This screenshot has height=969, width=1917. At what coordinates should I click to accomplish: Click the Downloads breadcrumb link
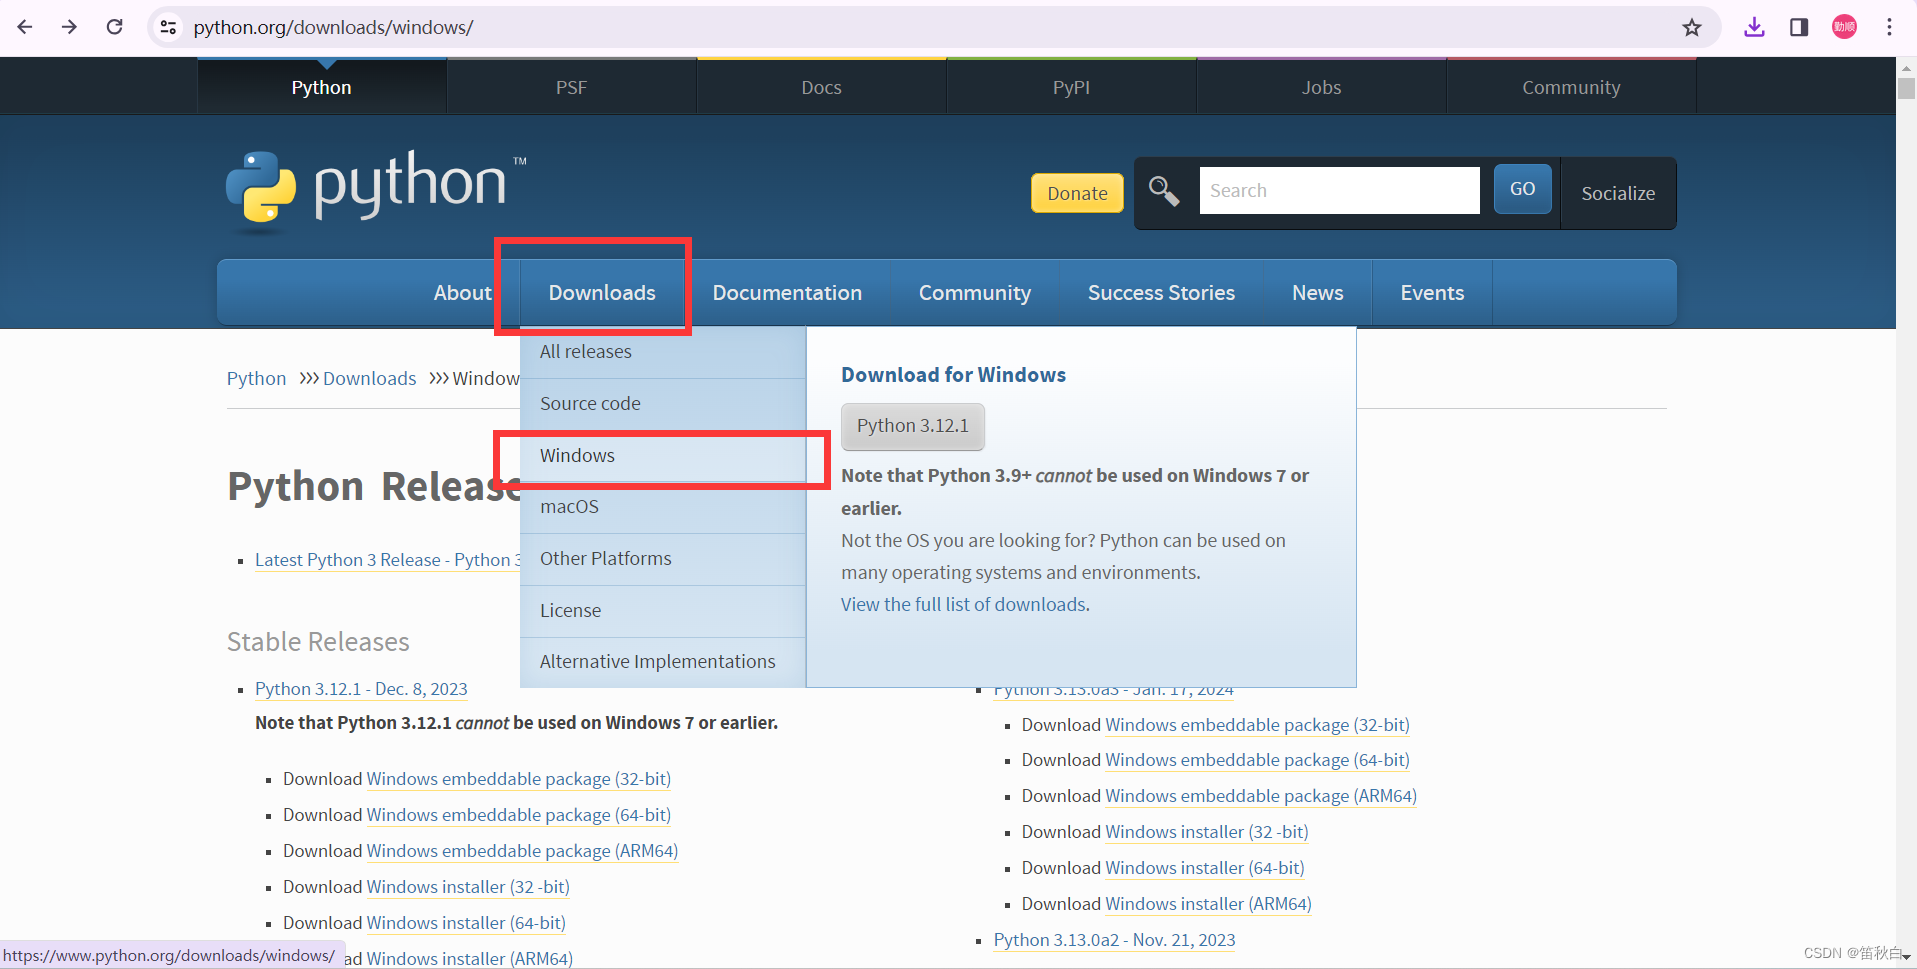pyautogui.click(x=369, y=379)
